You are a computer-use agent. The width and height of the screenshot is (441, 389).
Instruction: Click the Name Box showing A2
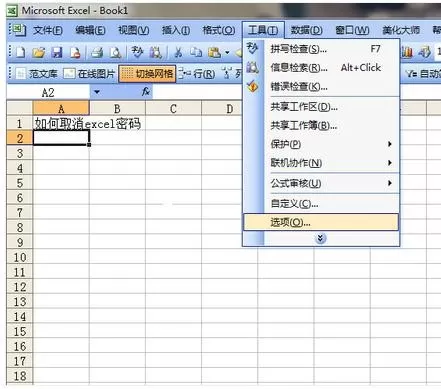click(48, 92)
